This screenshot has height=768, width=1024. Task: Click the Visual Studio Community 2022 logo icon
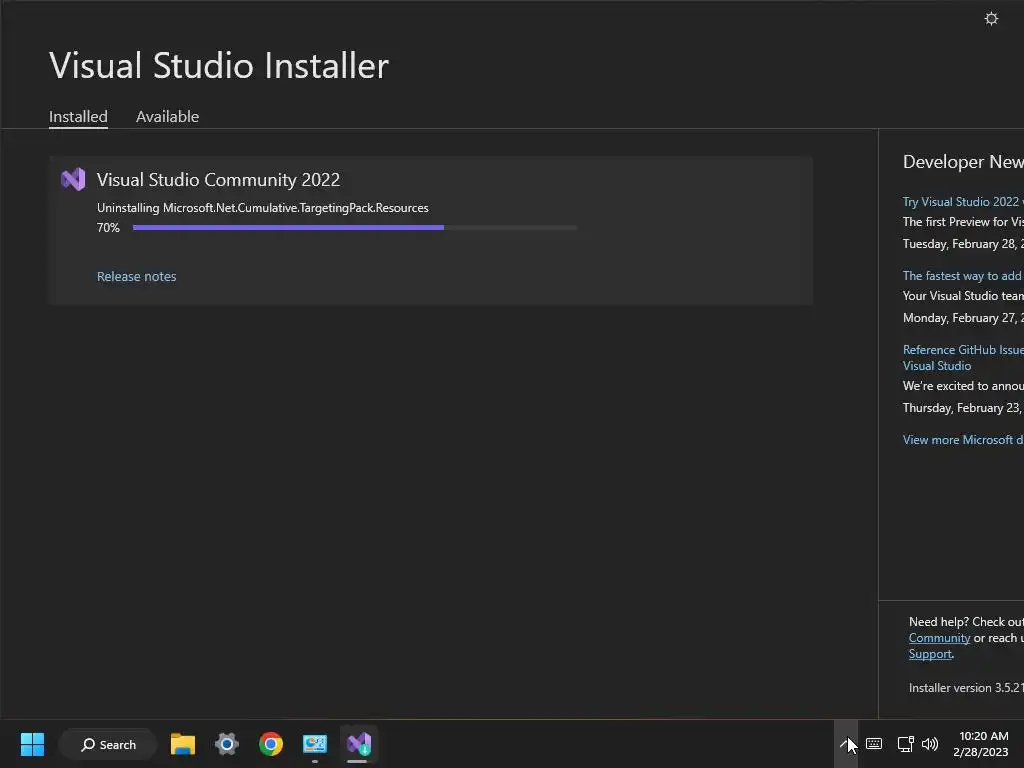point(73,179)
